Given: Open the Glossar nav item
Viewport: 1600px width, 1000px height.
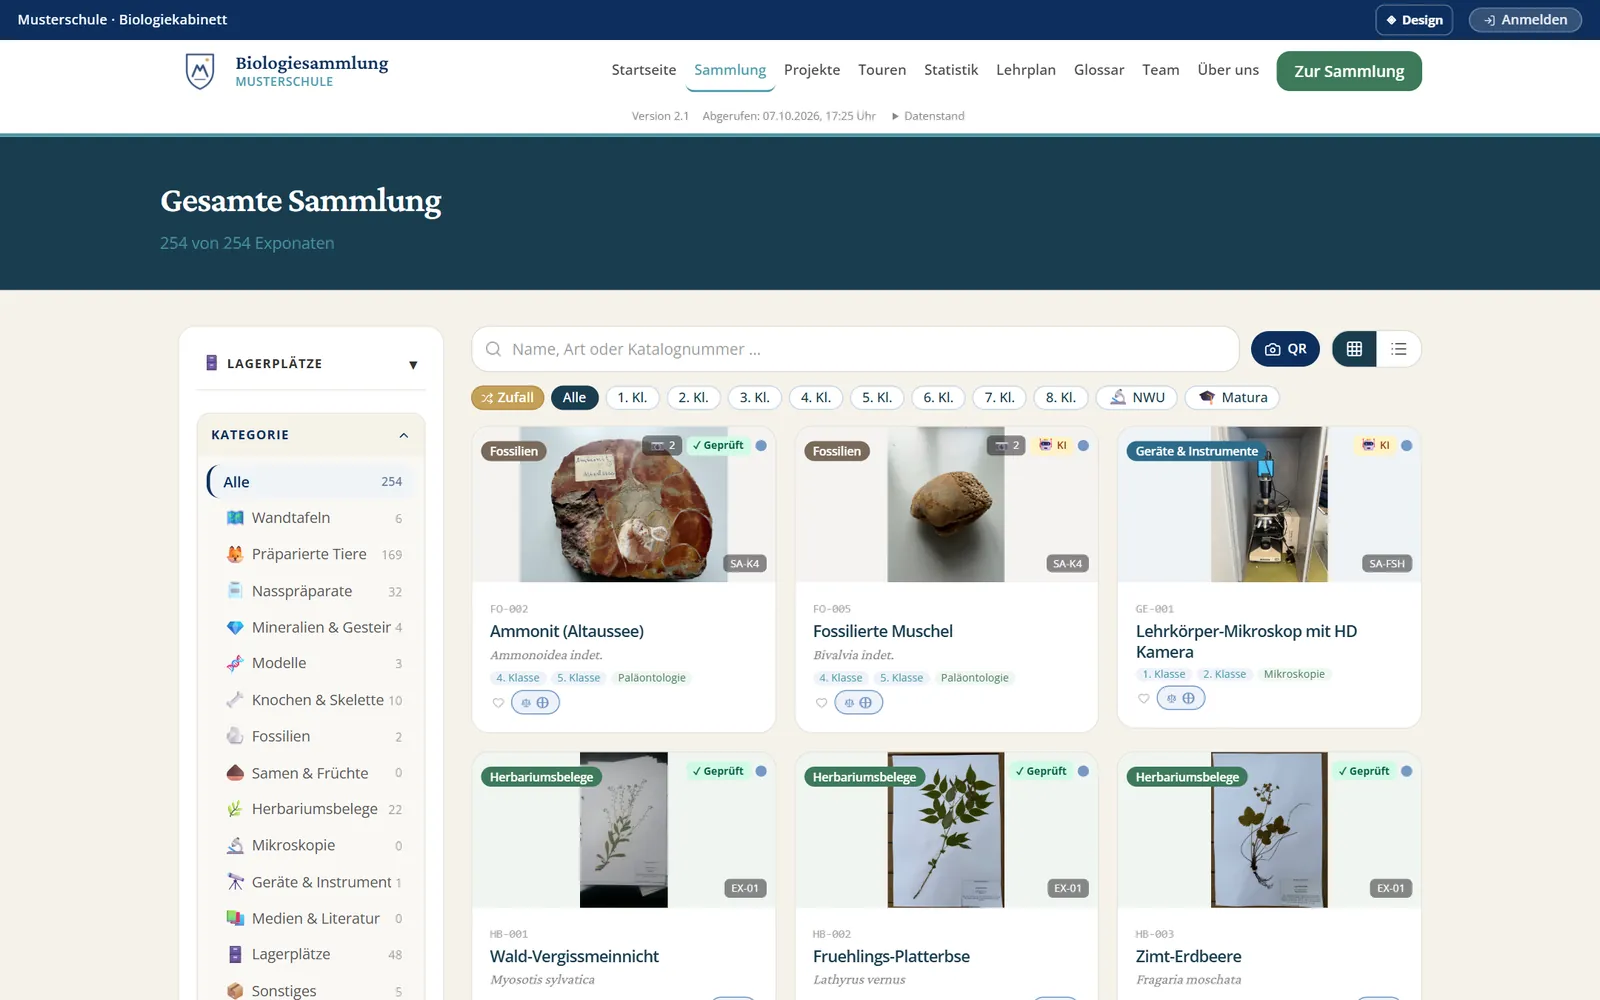Looking at the screenshot, I should [1099, 70].
